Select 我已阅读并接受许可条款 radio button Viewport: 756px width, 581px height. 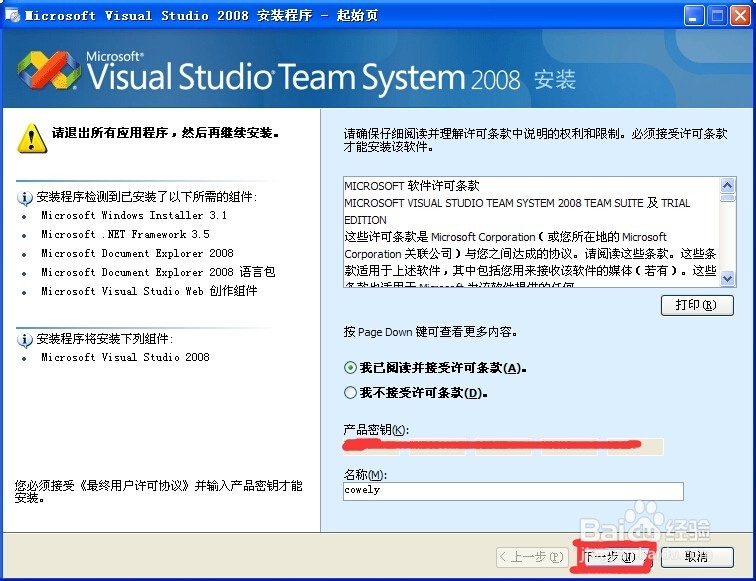click(x=351, y=368)
